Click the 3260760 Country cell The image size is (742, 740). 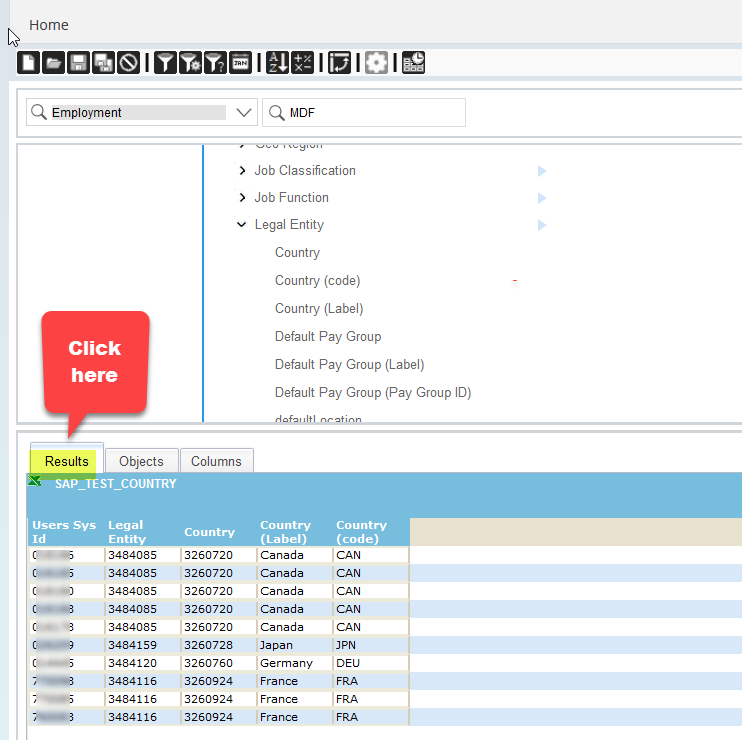(x=219, y=663)
